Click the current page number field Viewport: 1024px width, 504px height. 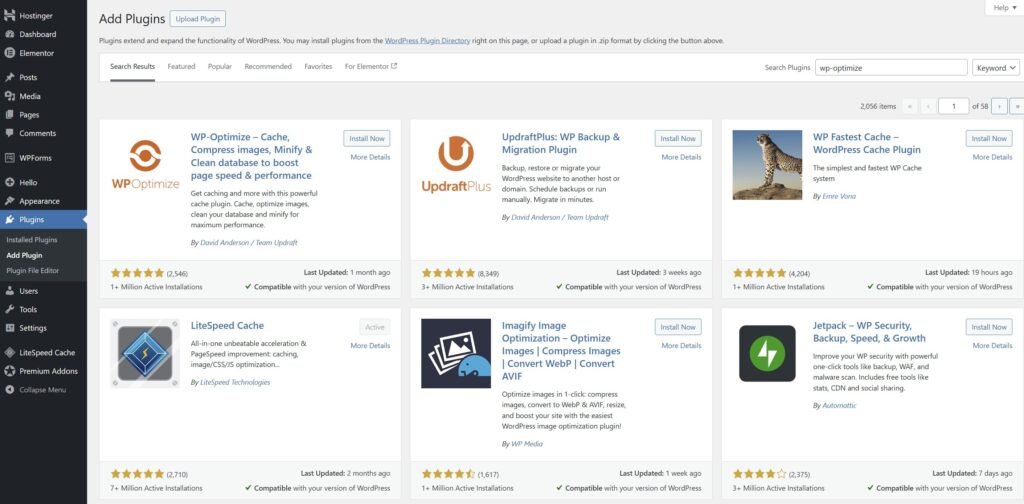point(953,106)
